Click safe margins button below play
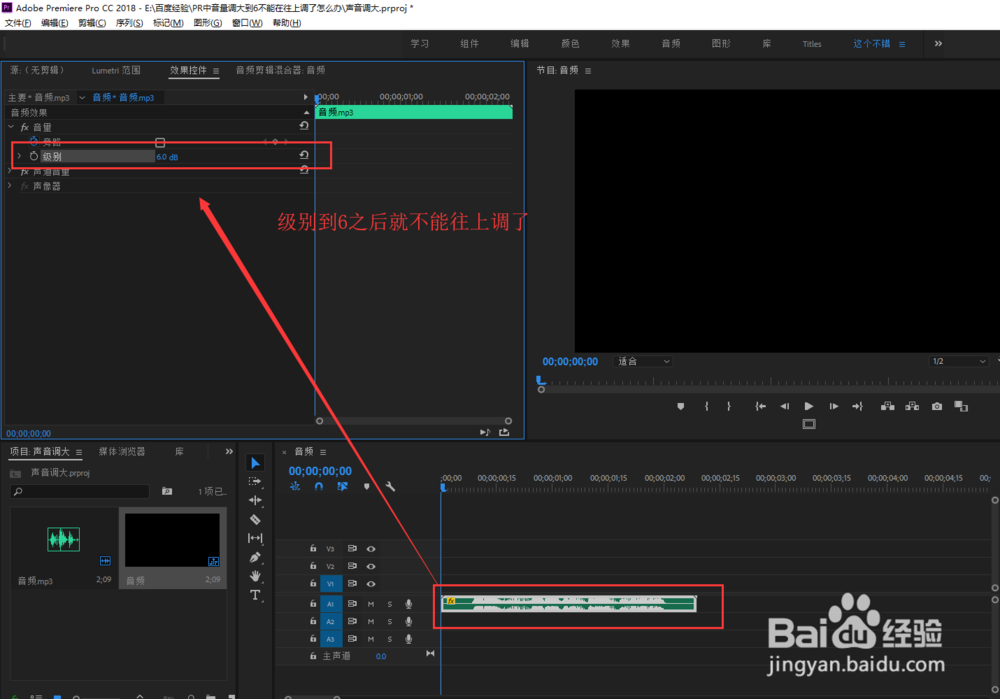This screenshot has height=699, width=1000. pos(809,424)
